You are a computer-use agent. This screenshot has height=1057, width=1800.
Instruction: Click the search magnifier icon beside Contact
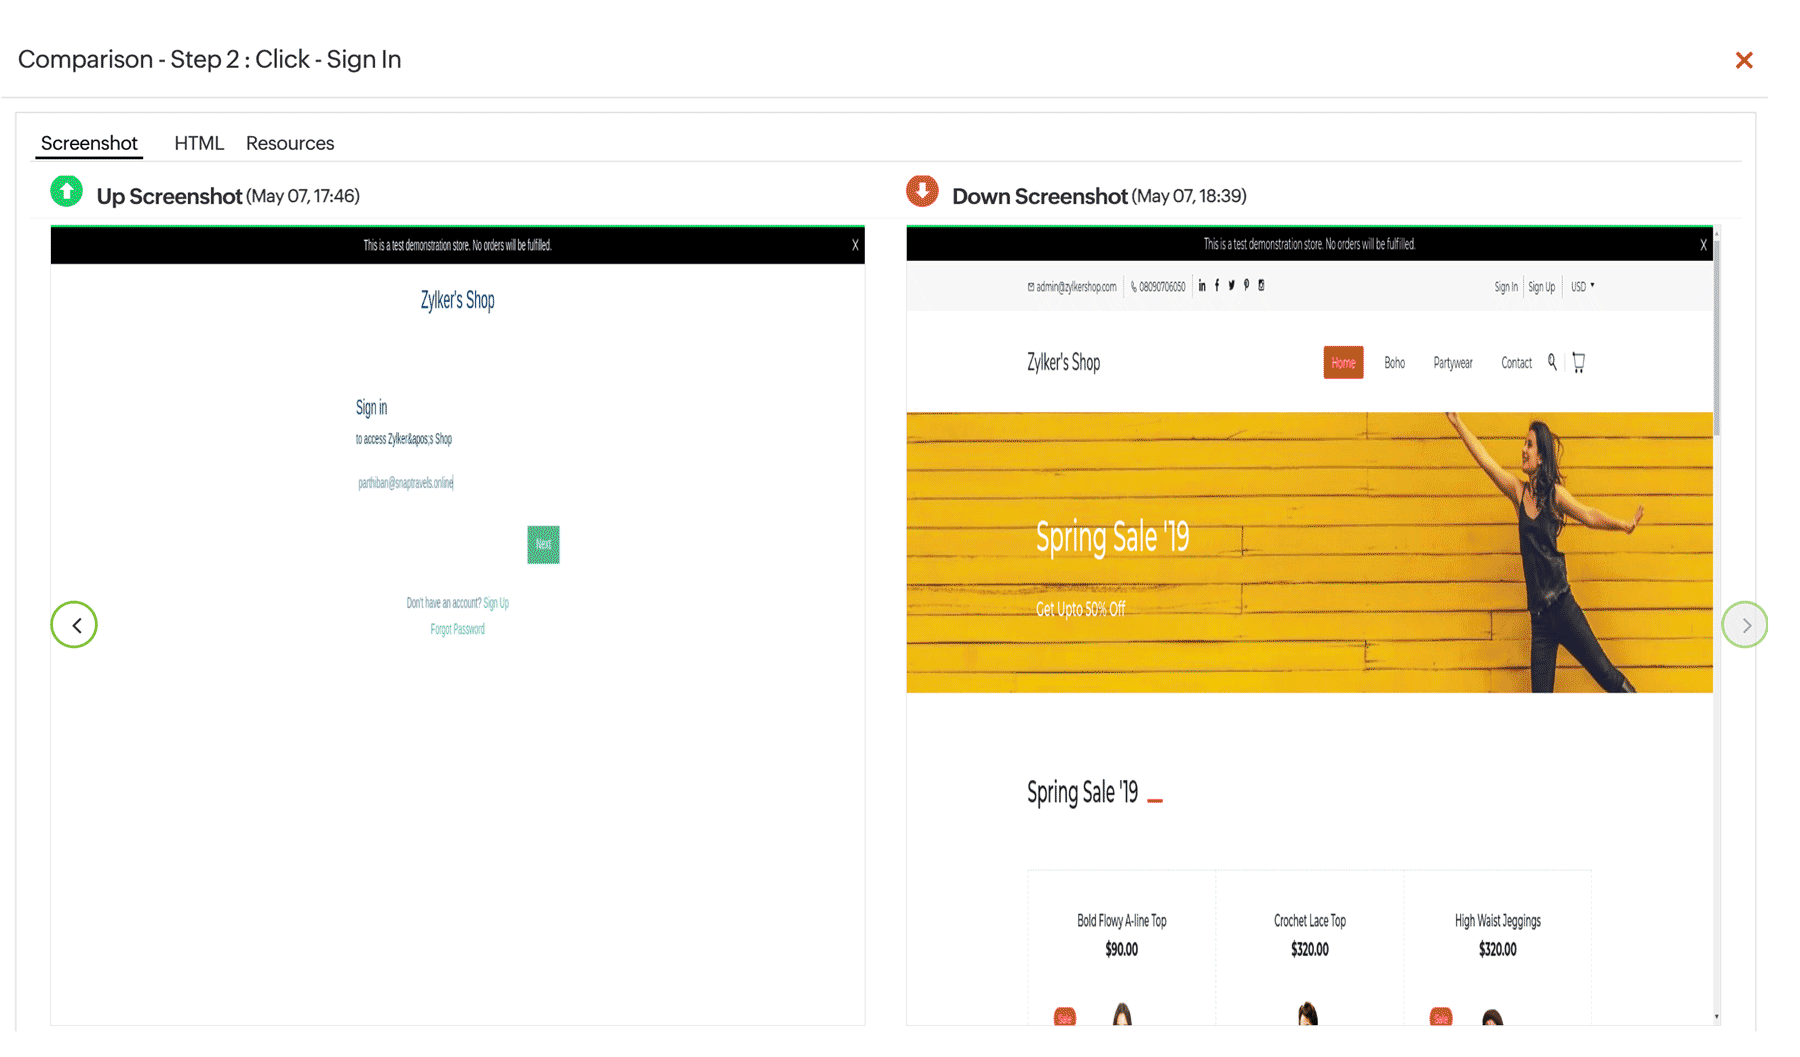[1552, 362]
